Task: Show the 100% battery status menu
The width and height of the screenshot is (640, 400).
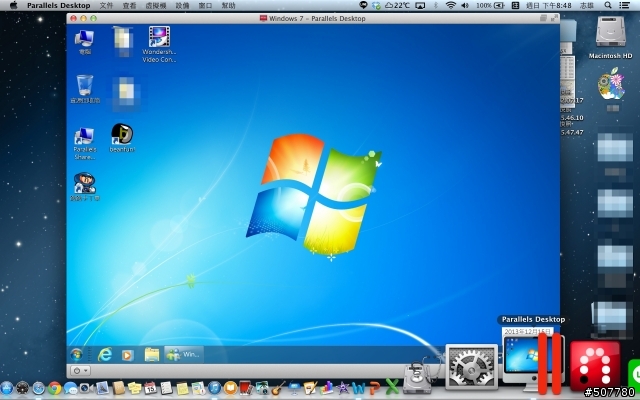Action: (x=490, y=5)
